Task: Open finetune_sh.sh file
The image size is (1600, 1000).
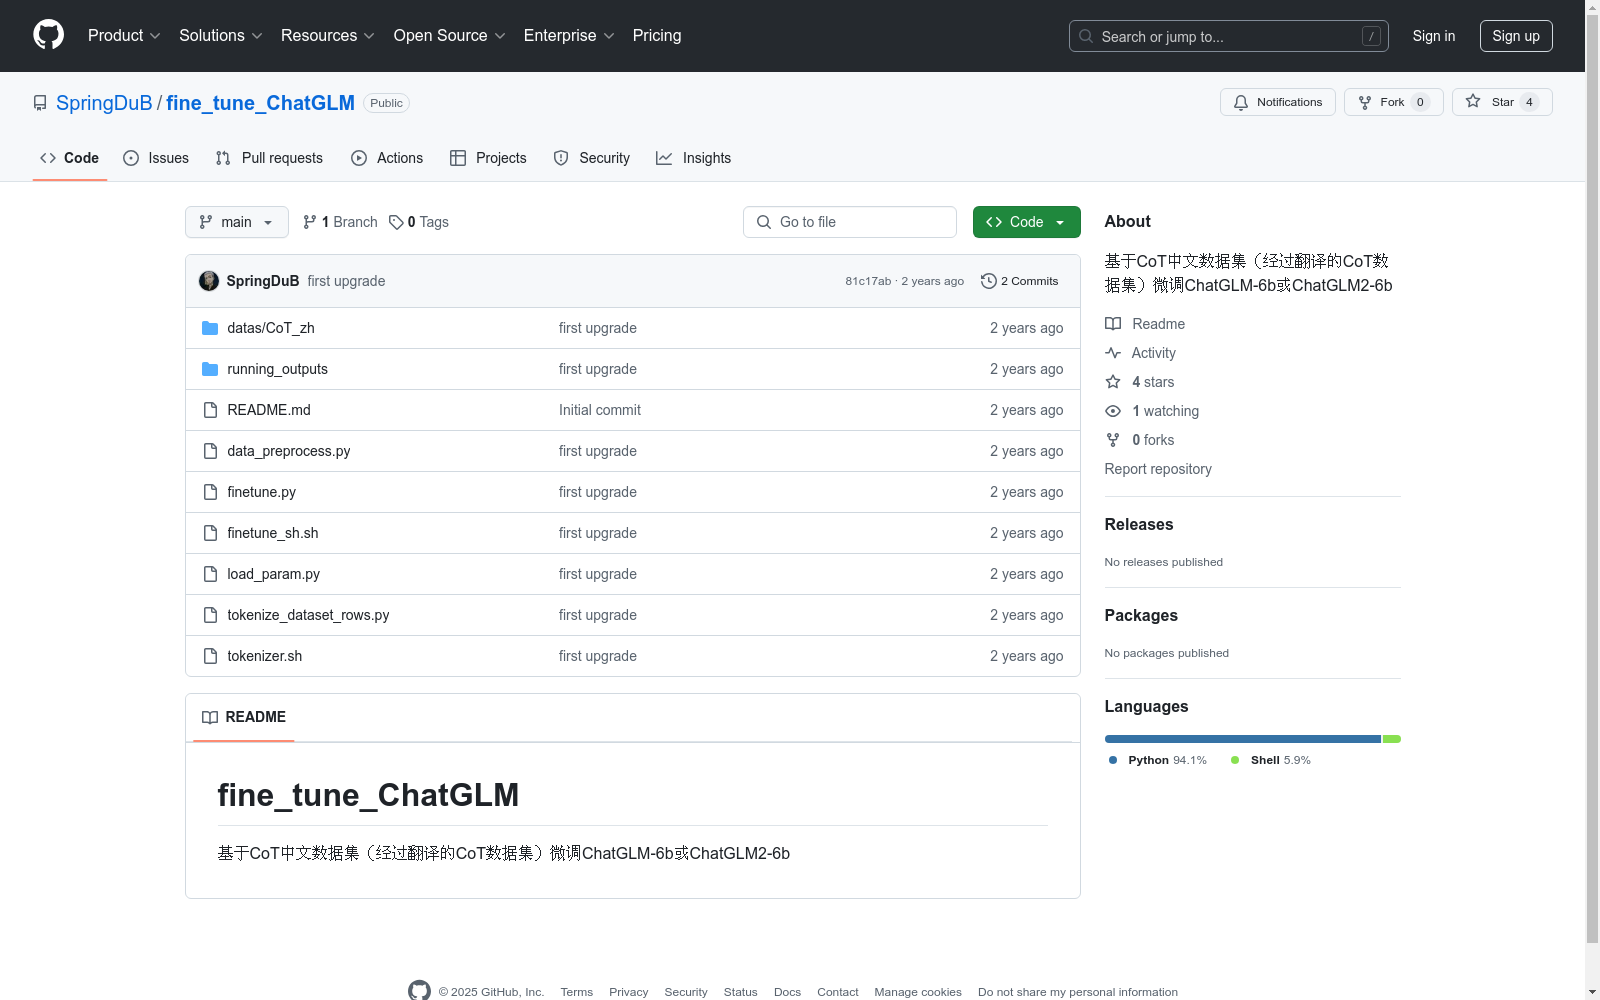Action: [273, 533]
